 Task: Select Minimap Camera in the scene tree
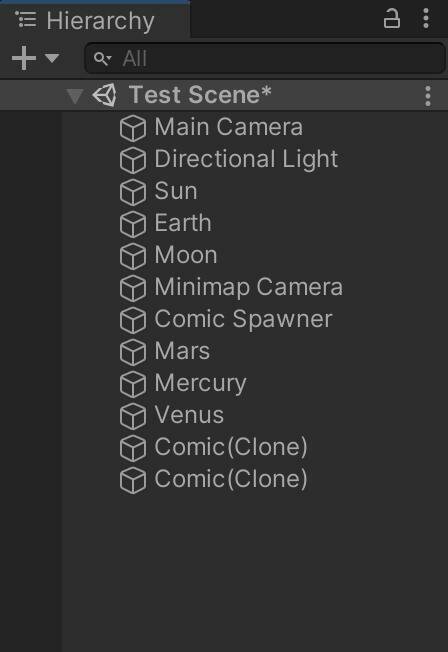click(249, 287)
